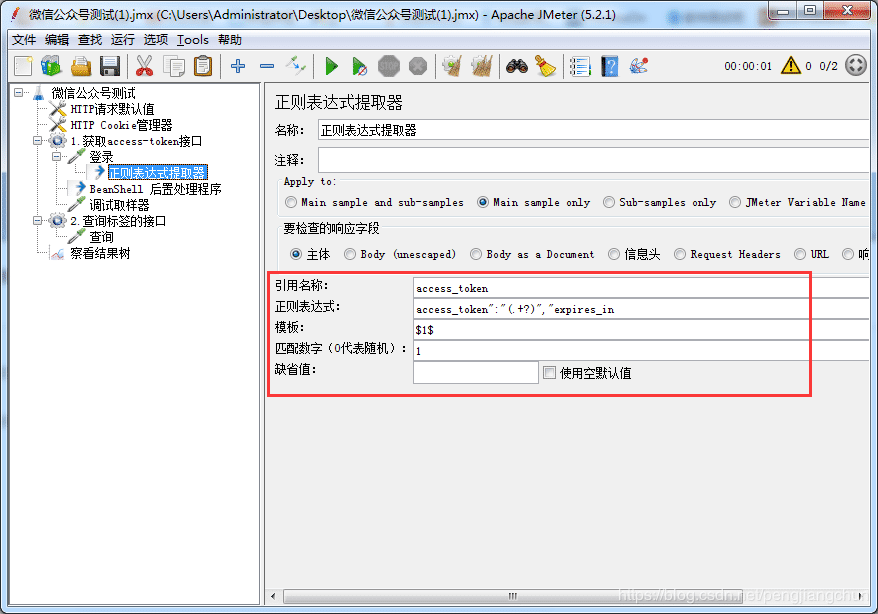Click the Copy icon in toolbar
This screenshot has height=614, width=878.
click(174, 66)
